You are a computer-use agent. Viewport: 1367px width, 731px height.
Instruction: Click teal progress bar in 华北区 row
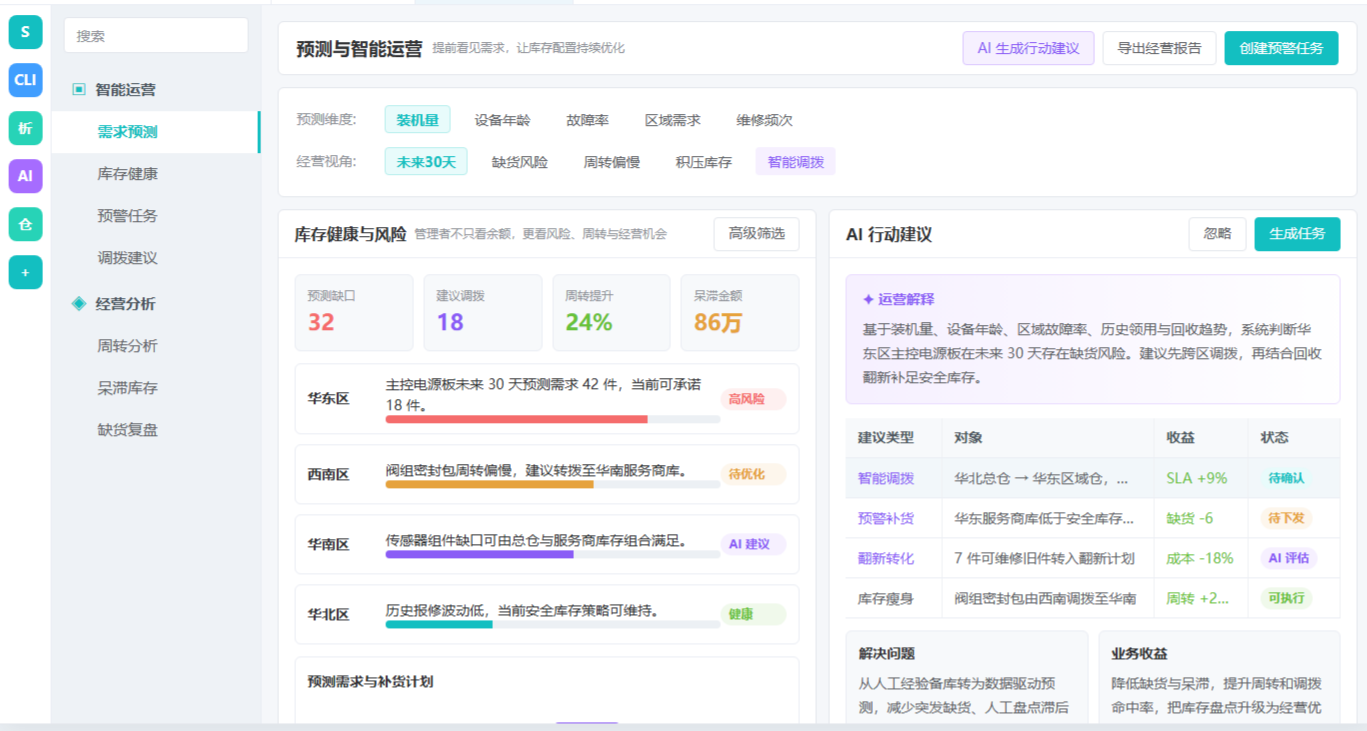point(439,624)
